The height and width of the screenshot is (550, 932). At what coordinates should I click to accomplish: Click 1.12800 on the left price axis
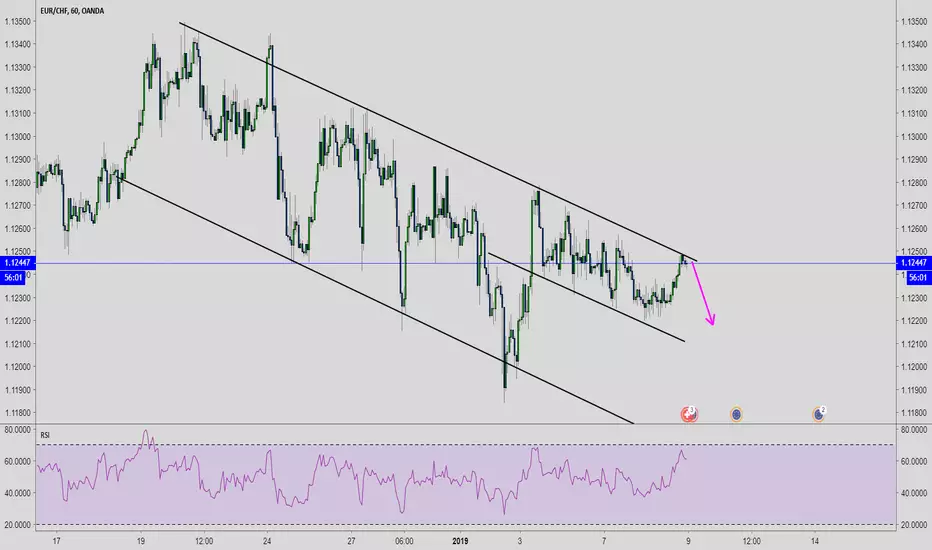tap(18, 183)
